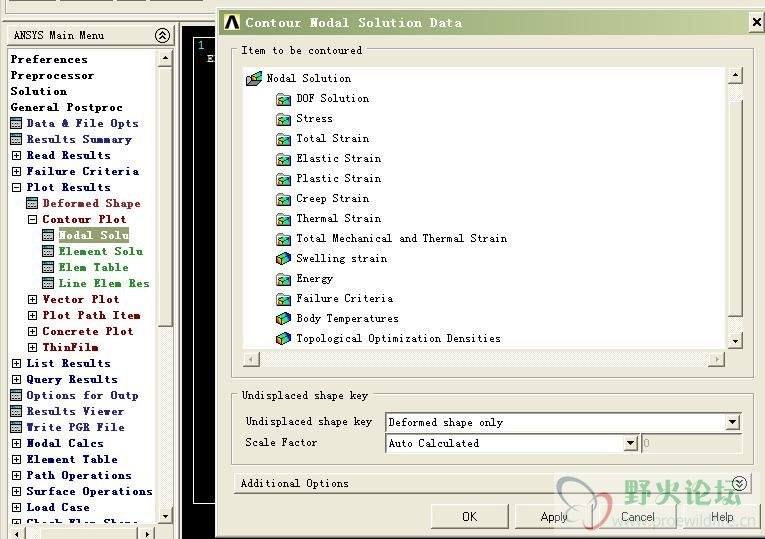This screenshot has height=539, width=765.
Task: Click the Elem Table dialog icon
Action: 48,267
